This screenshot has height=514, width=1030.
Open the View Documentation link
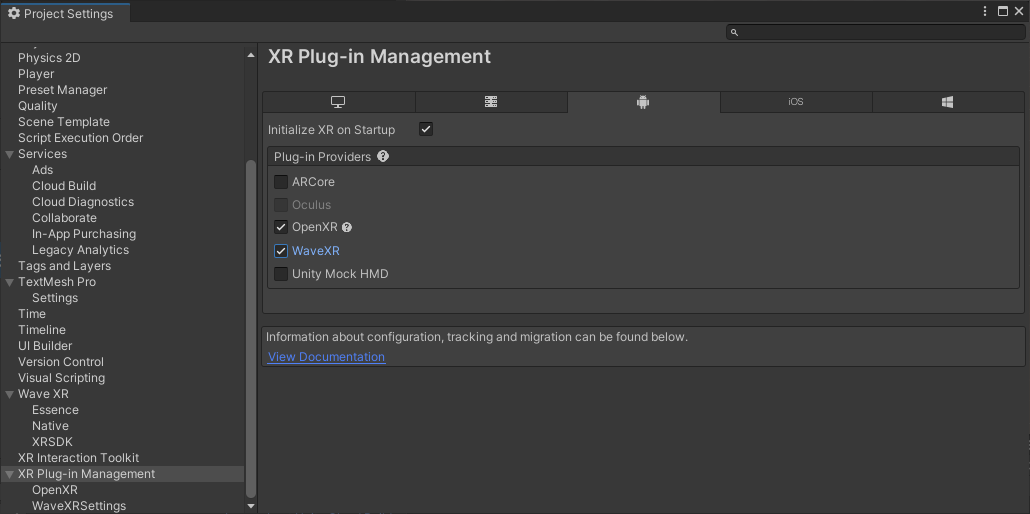point(326,357)
